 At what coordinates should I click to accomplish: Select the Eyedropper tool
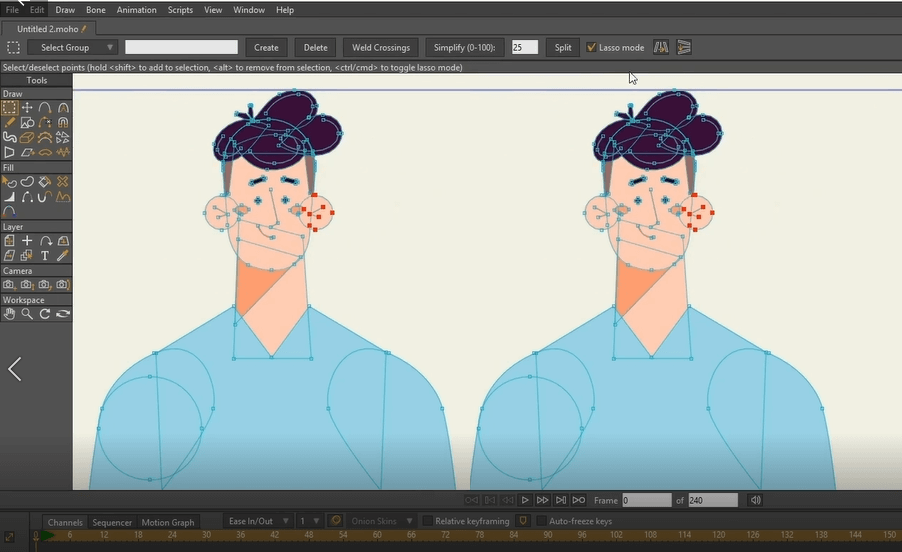(63, 255)
